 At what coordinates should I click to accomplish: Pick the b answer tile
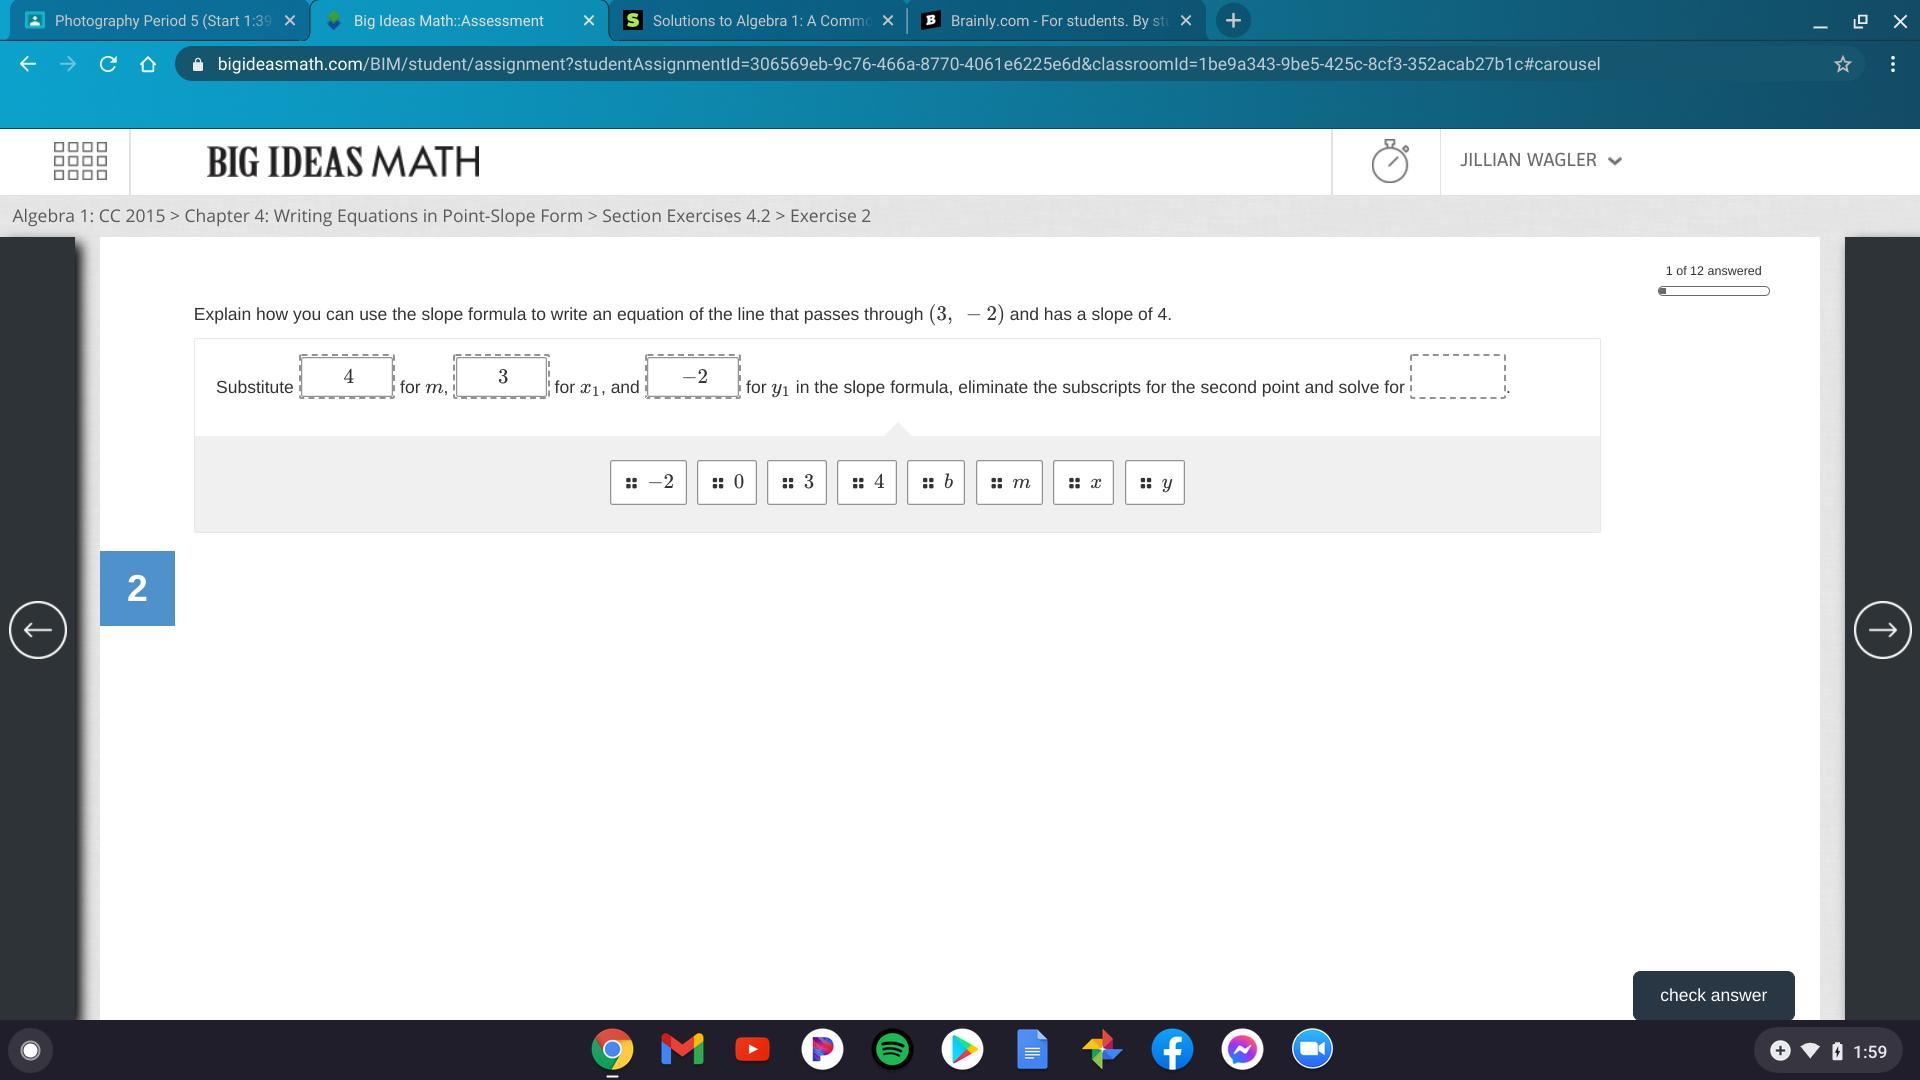[935, 483]
